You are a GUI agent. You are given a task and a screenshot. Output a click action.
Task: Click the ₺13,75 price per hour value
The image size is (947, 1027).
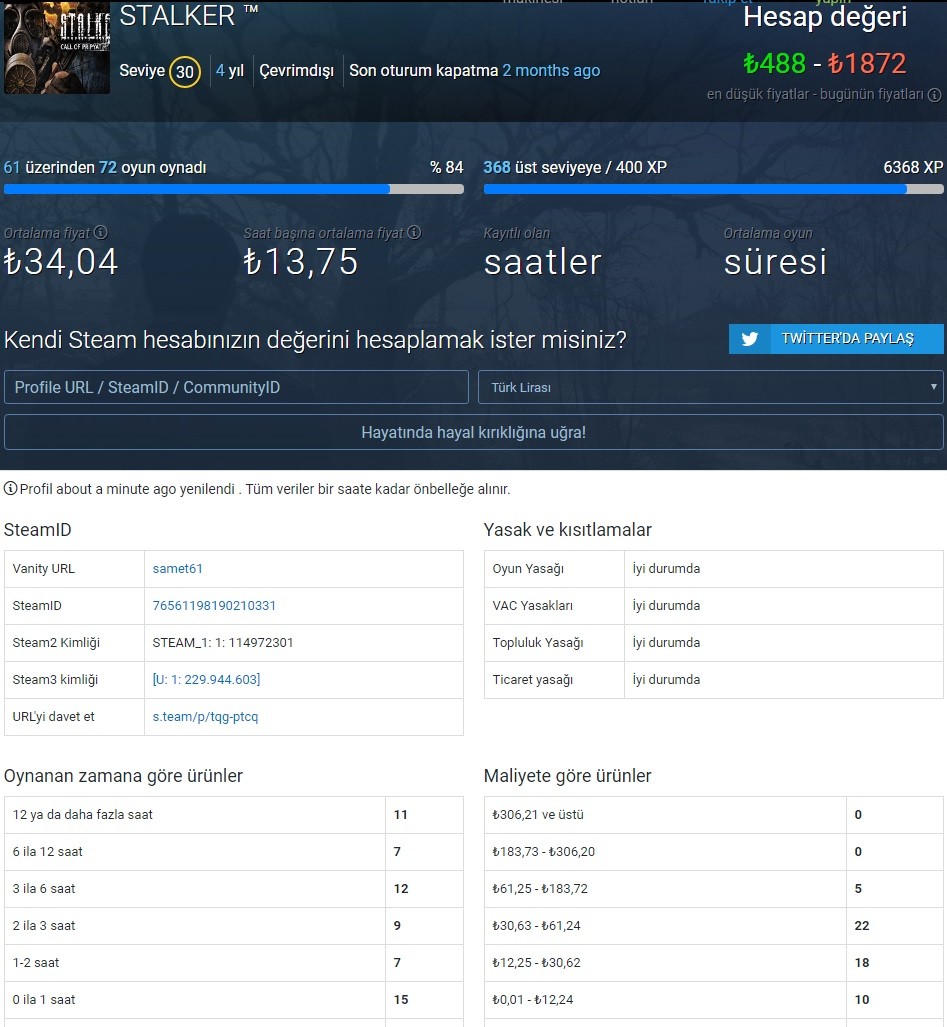tap(301, 262)
